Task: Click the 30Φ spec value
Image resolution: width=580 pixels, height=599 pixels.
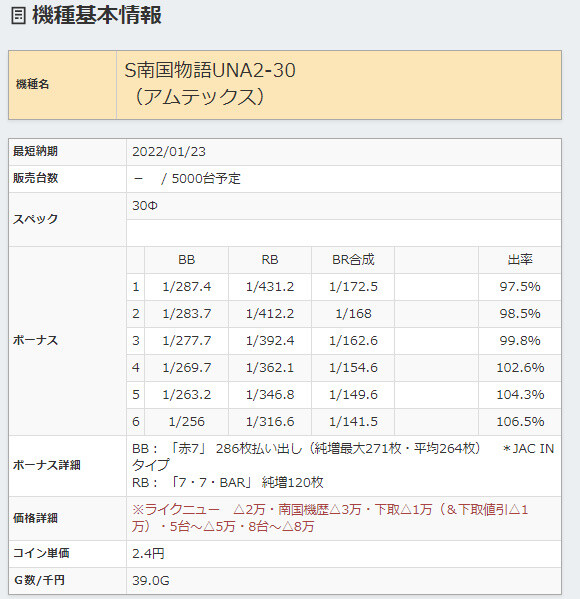Action: point(145,206)
